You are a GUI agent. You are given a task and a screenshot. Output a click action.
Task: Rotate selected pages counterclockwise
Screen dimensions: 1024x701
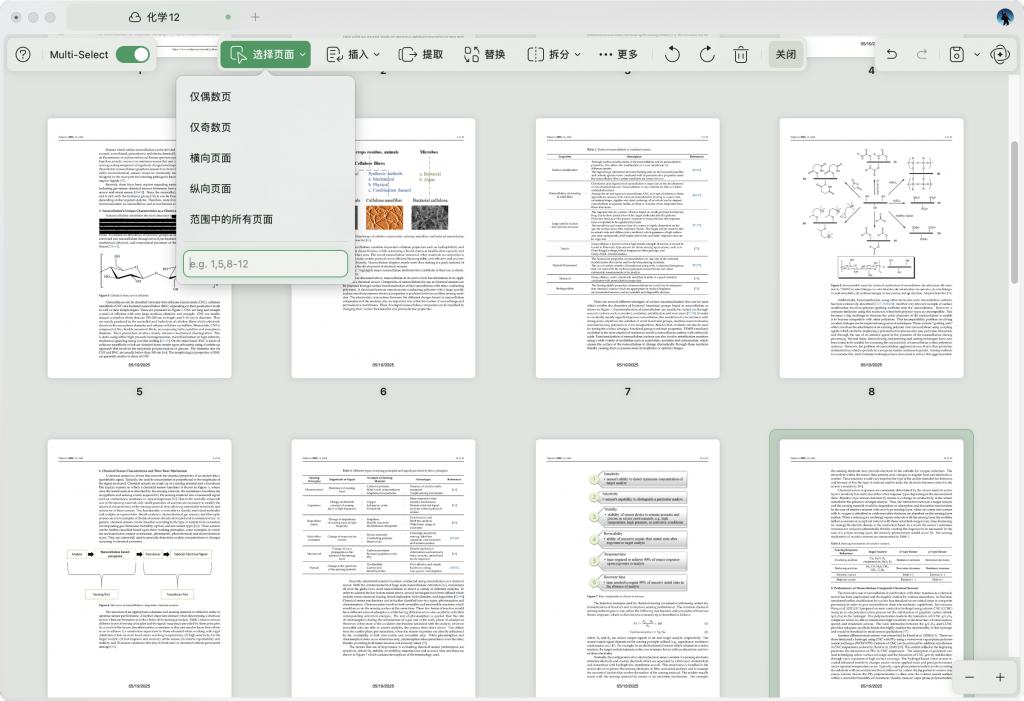674,55
